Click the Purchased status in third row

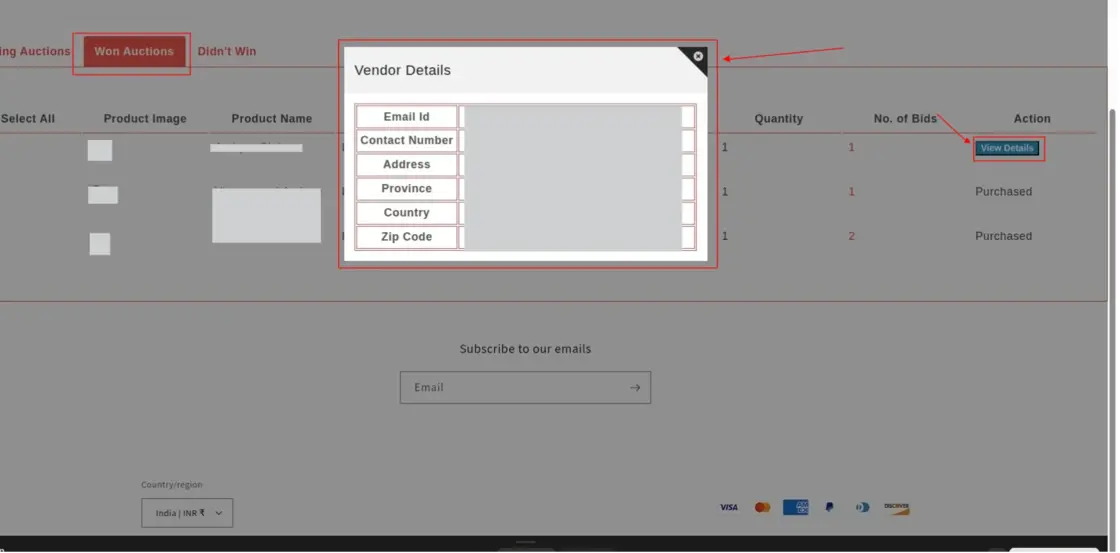(x=1004, y=236)
